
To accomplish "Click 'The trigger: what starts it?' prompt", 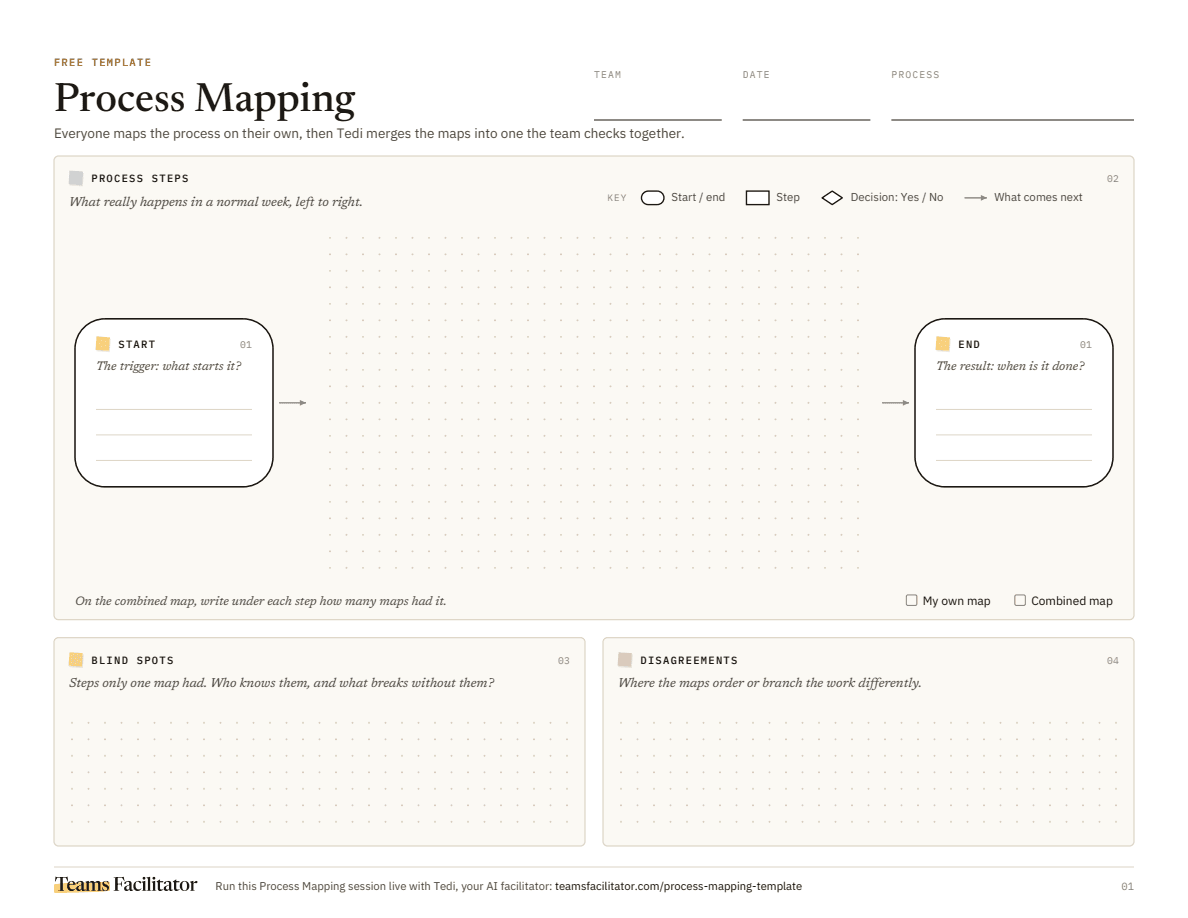I will 169,366.
